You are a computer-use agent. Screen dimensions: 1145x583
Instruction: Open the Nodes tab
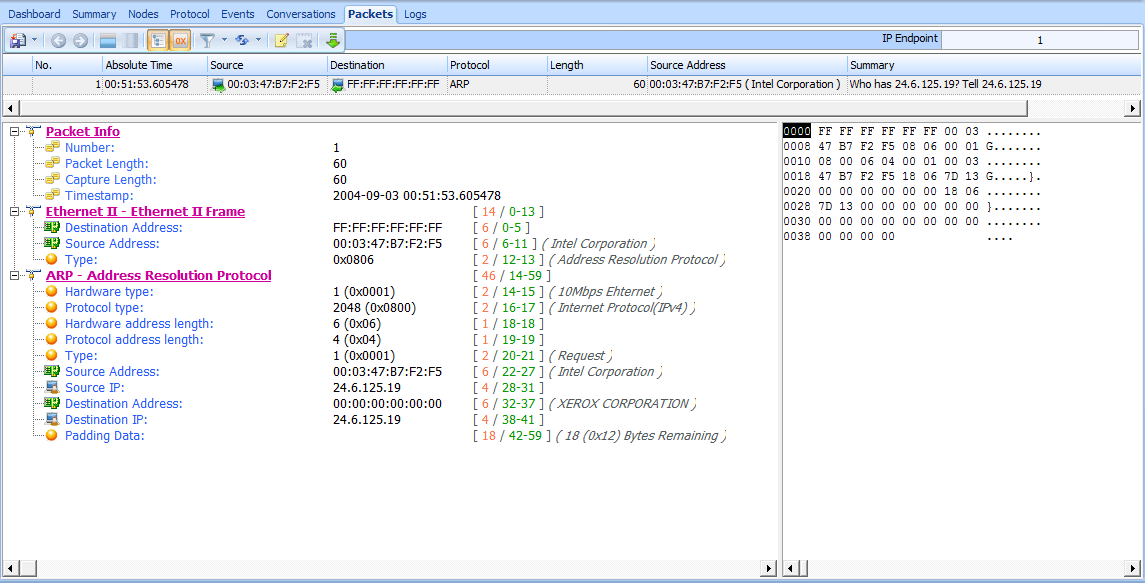coord(143,14)
